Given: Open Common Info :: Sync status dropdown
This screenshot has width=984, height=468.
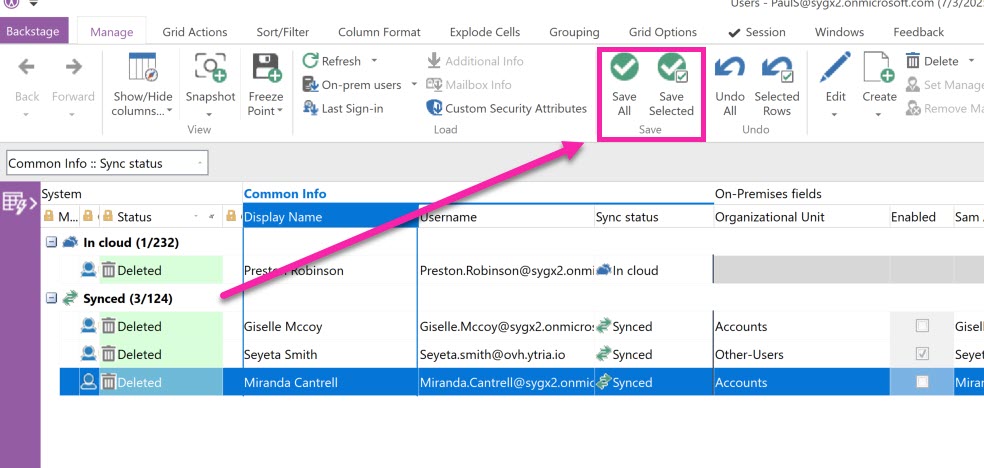Looking at the screenshot, I should [x=201, y=163].
